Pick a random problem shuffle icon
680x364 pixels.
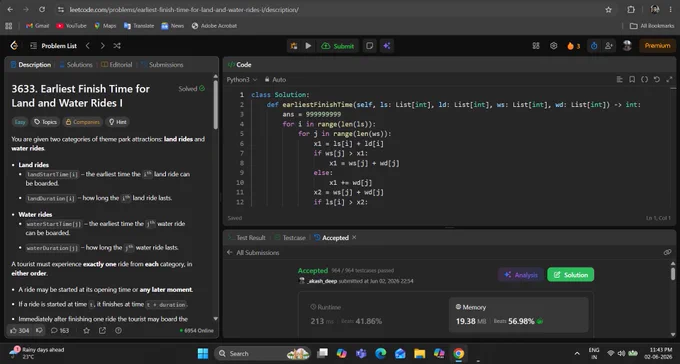click(x=117, y=46)
